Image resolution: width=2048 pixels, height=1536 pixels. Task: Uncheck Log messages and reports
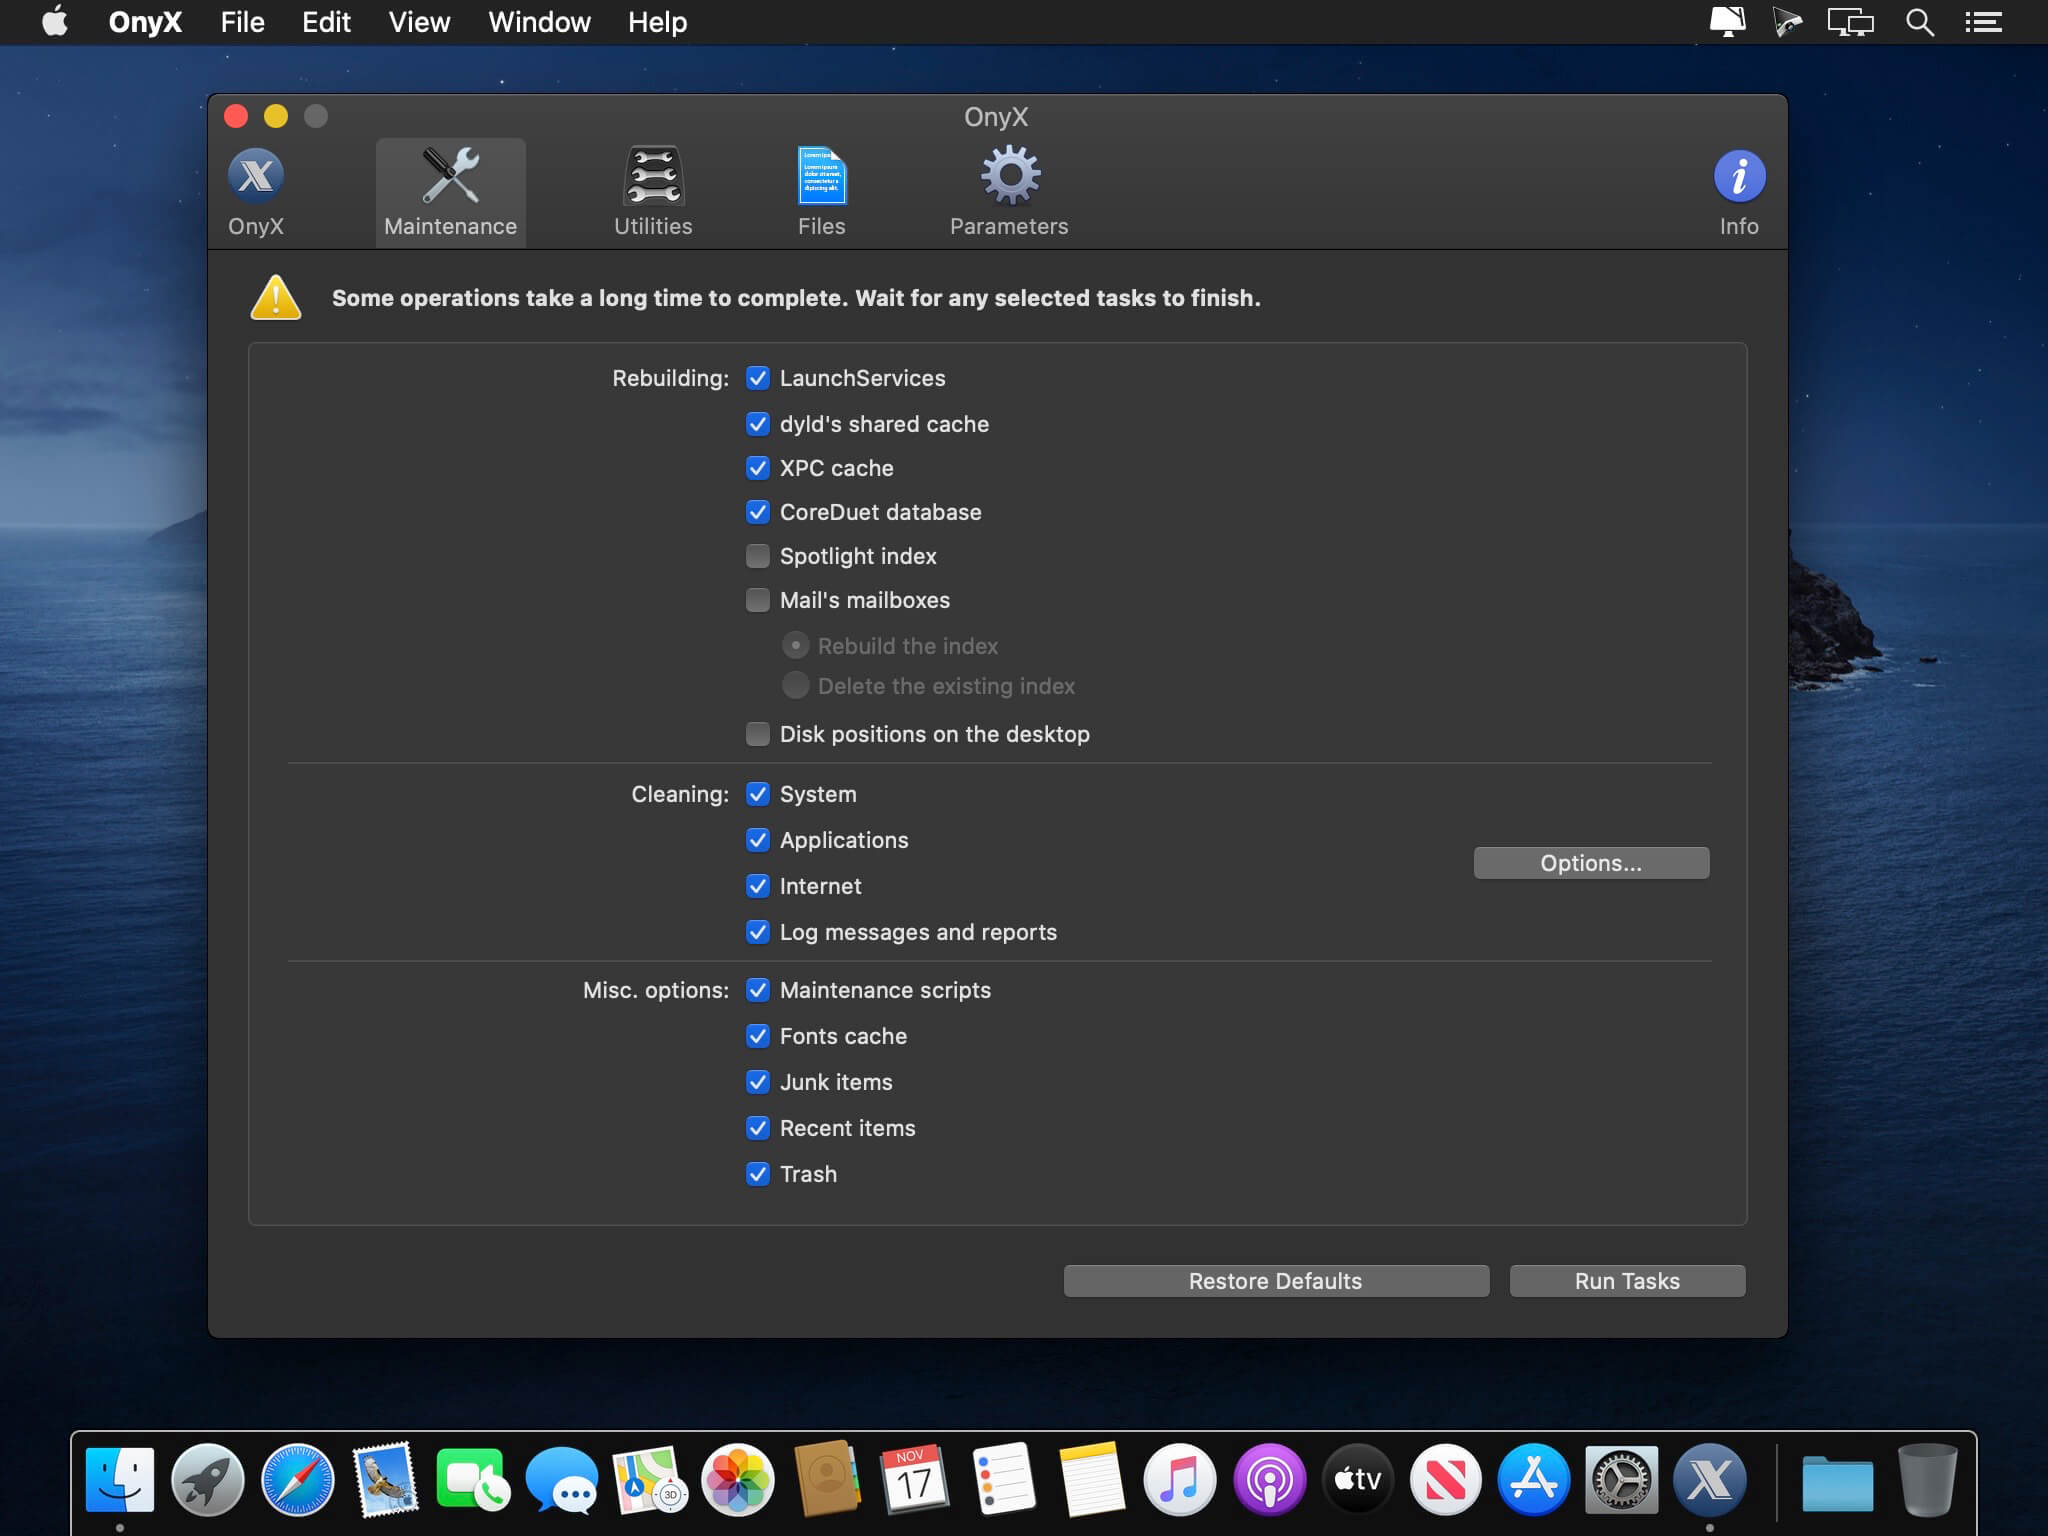click(758, 932)
